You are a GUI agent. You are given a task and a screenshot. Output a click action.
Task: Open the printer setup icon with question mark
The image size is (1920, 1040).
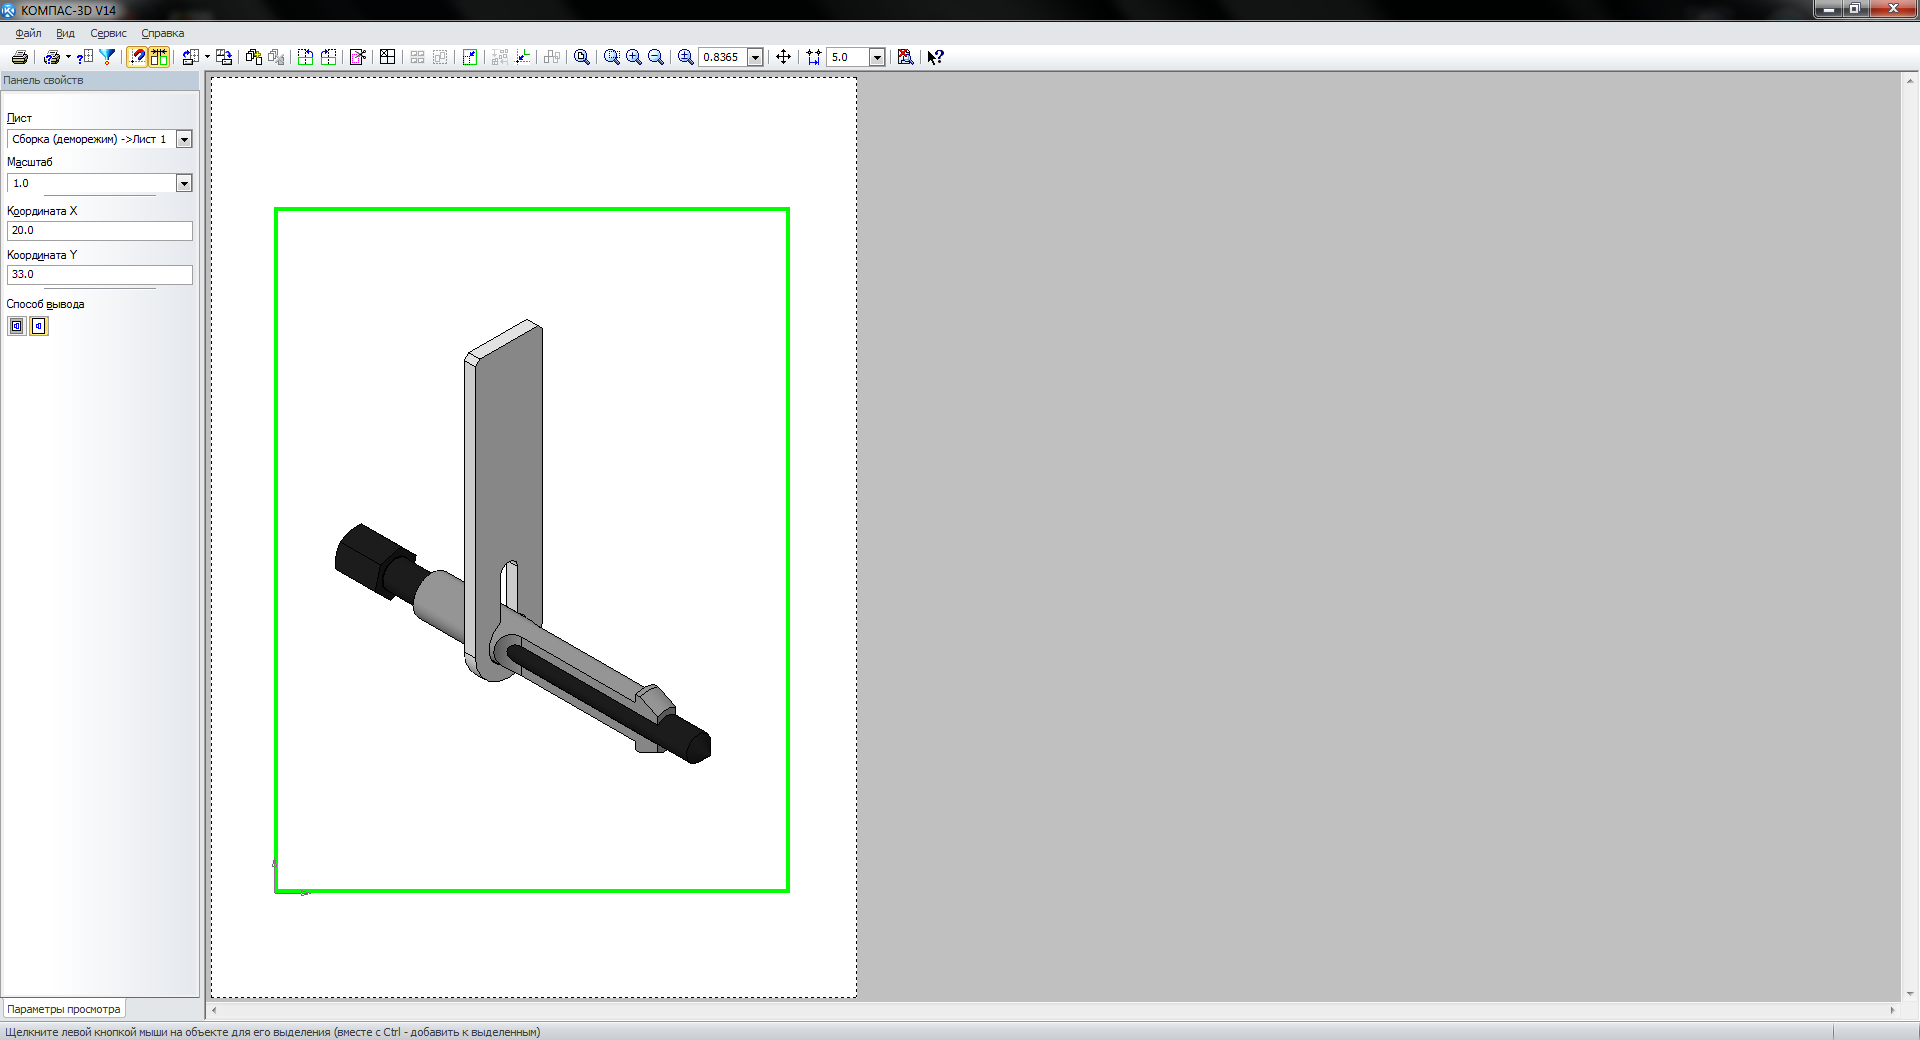point(52,57)
